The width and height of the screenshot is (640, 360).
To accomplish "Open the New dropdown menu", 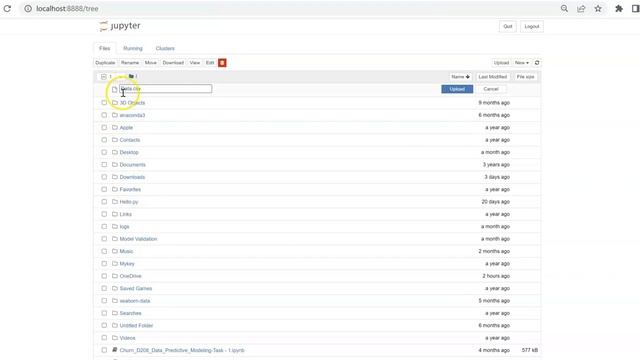I will [522, 63].
